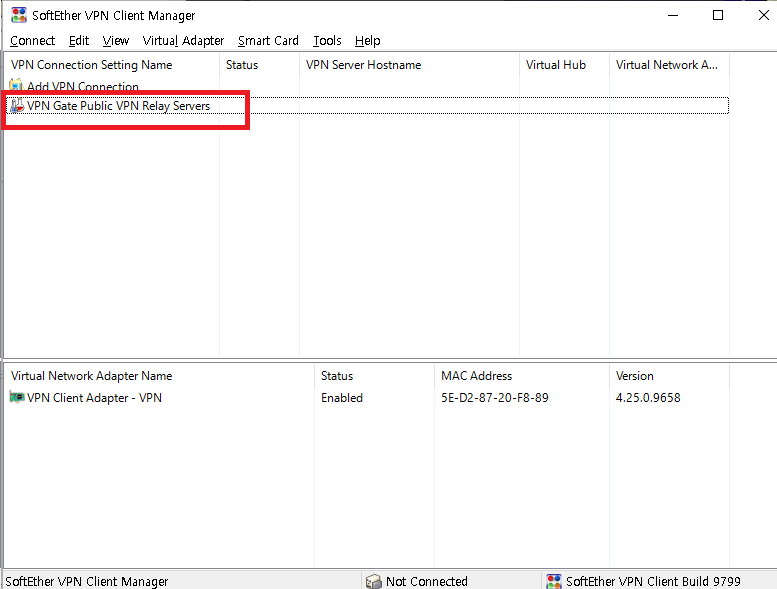Click the VPN Gate relay servers icon
The width and height of the screenshot is (777, 589).
(x=17, y=106)
